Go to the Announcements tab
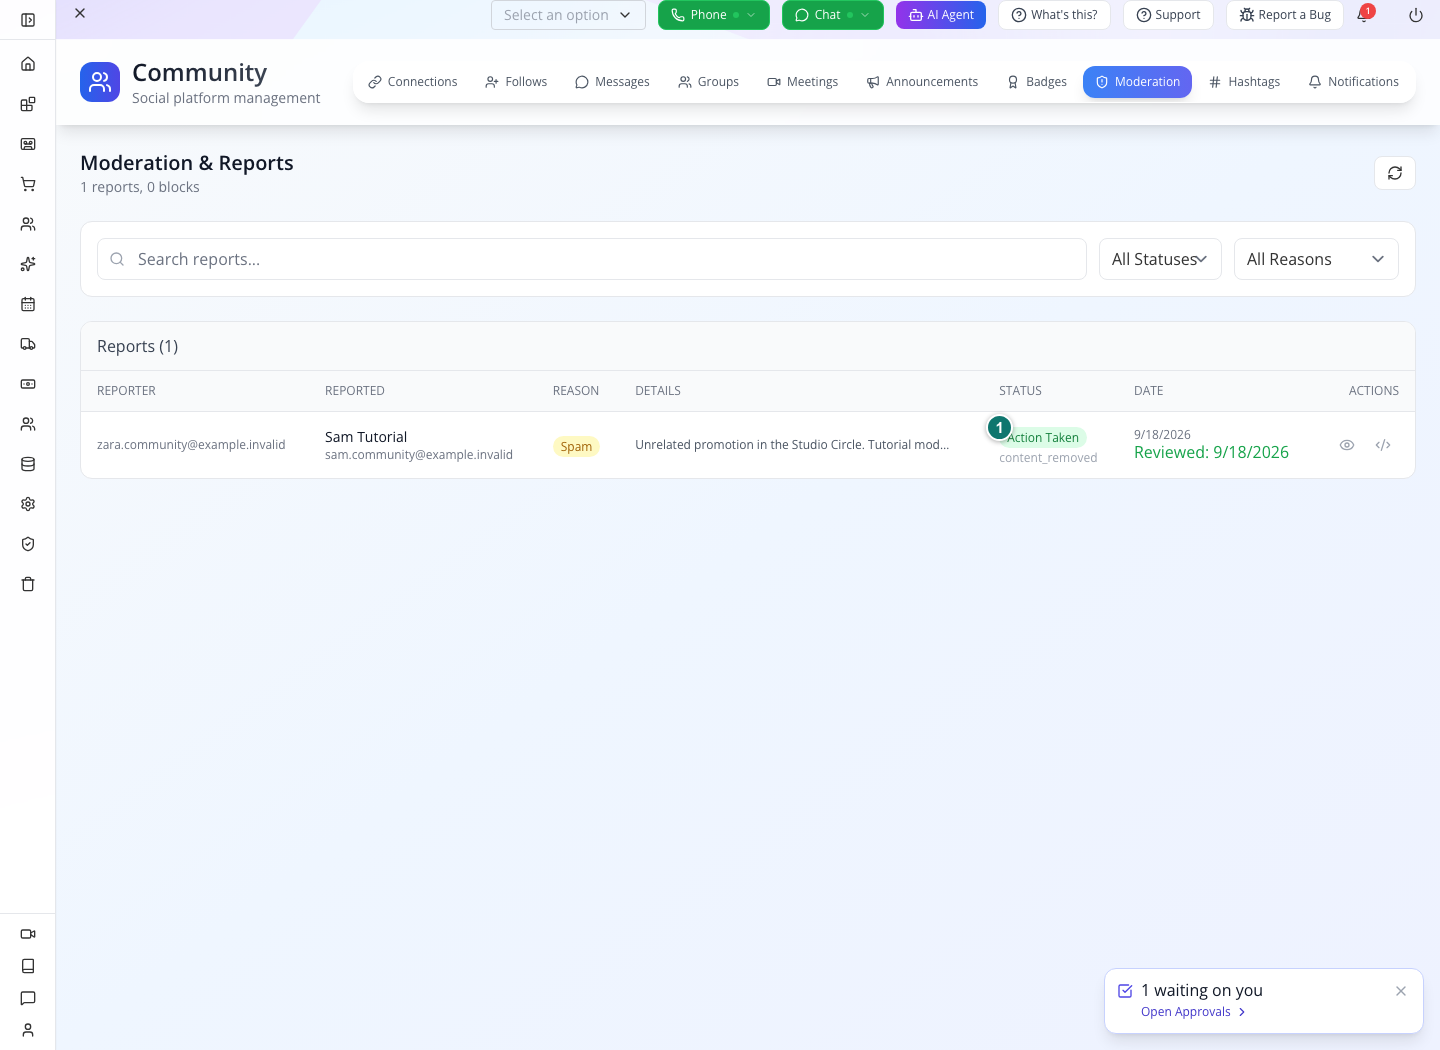This screenshot has height=1050, width=1440. (922, 82)
